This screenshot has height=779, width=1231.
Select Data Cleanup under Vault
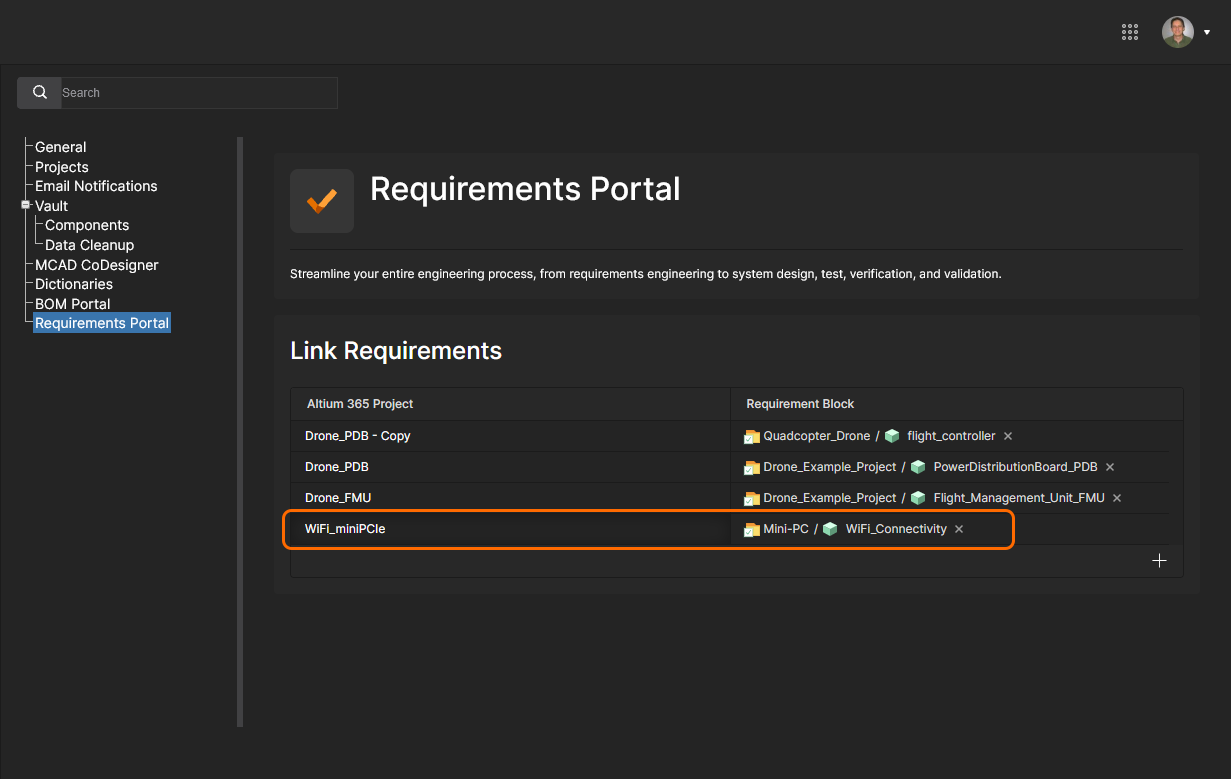(89, 245)
